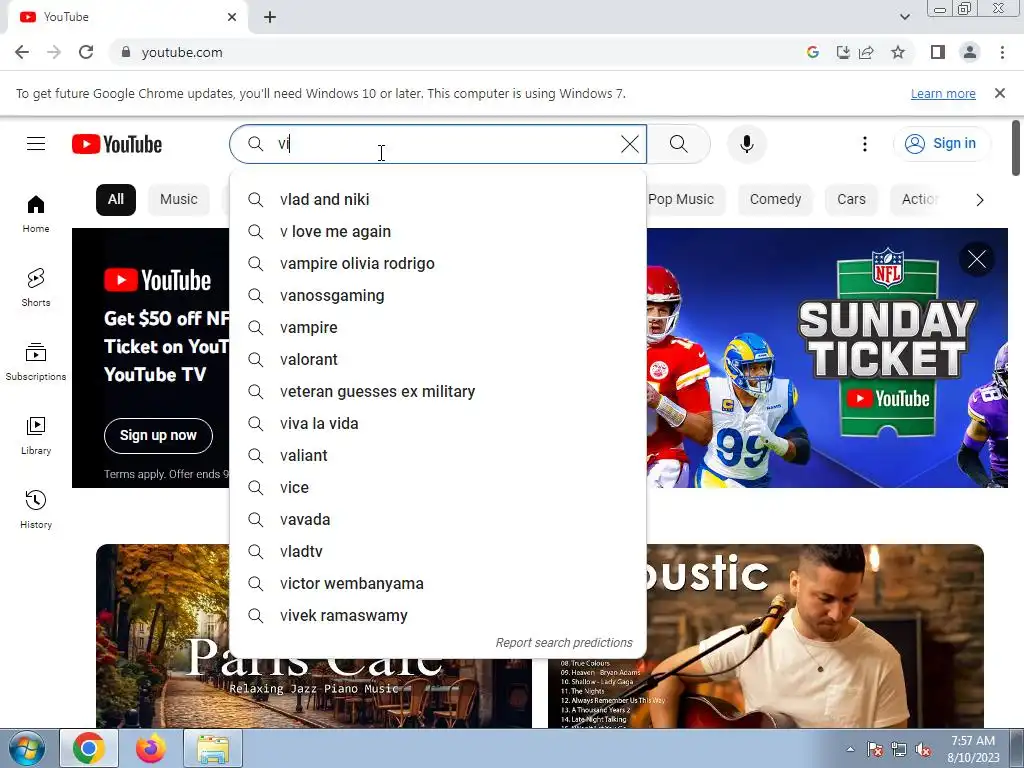Choose suggestion 'valiant'

tap(438, 455)
